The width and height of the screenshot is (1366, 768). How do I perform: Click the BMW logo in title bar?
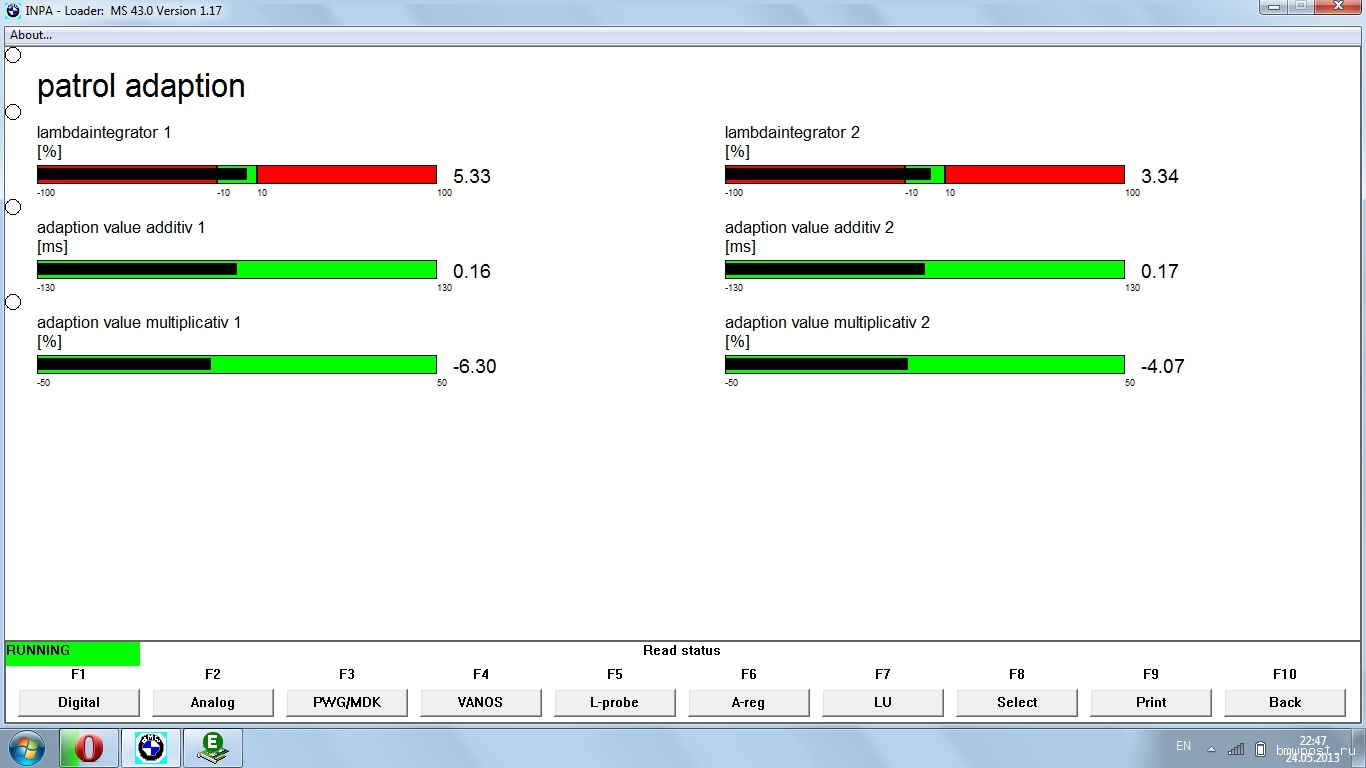click(x=12, y=11)
